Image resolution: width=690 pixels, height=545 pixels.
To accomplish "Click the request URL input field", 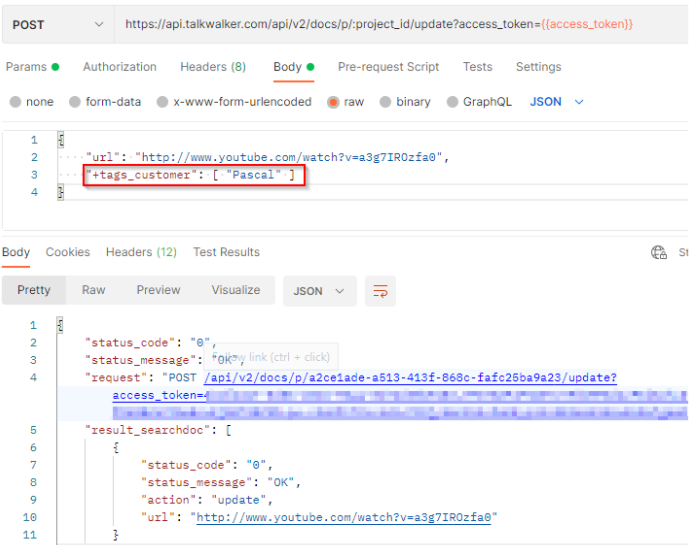I will pyautogui.click(x=400, y=25).
